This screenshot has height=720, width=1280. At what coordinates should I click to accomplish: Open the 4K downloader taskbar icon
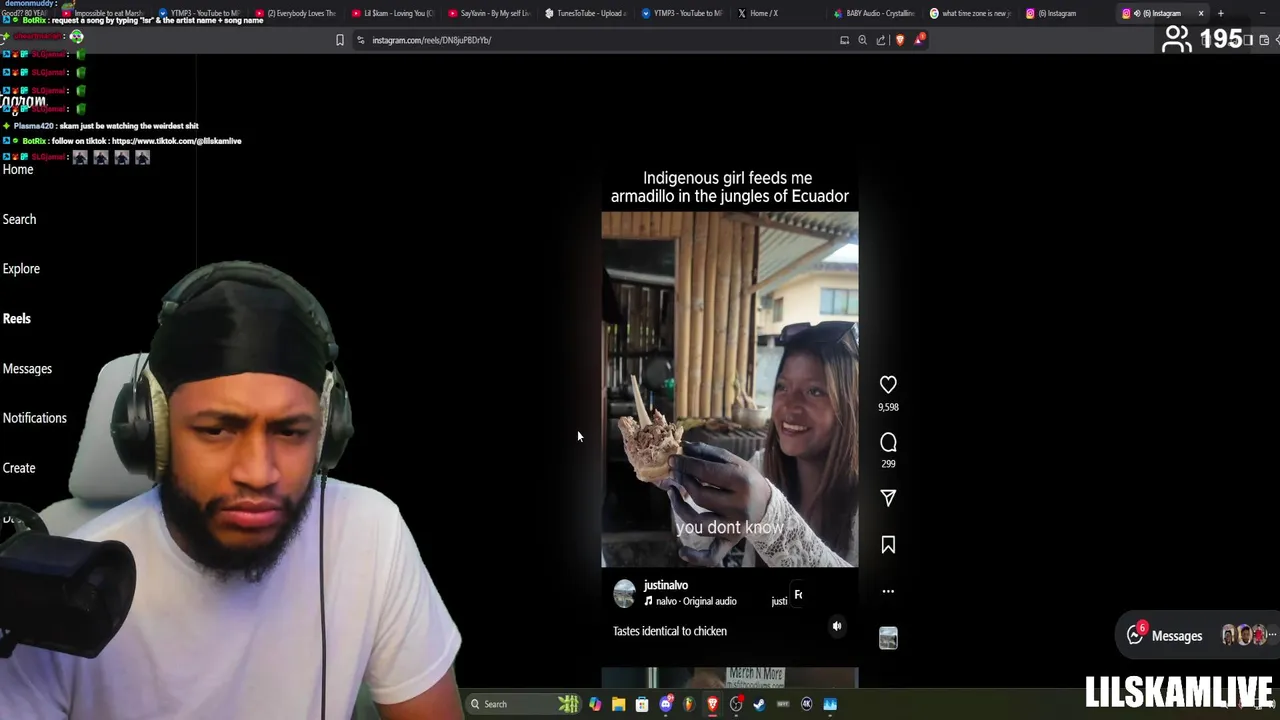click(x=807, y=704)
